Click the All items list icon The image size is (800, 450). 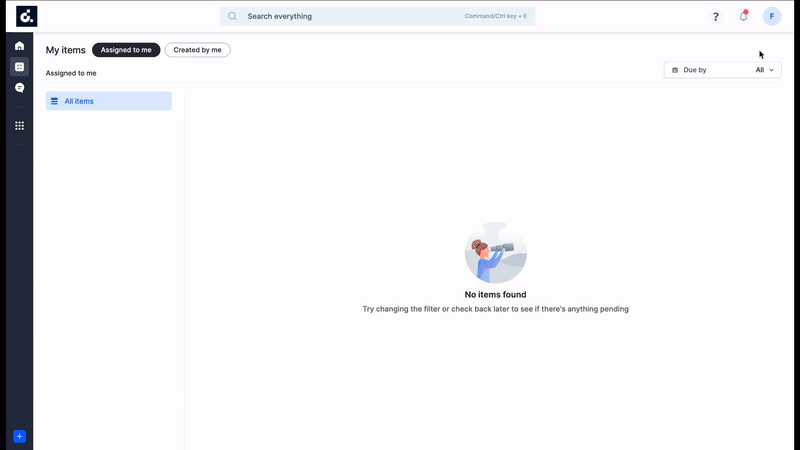[54, 101]
